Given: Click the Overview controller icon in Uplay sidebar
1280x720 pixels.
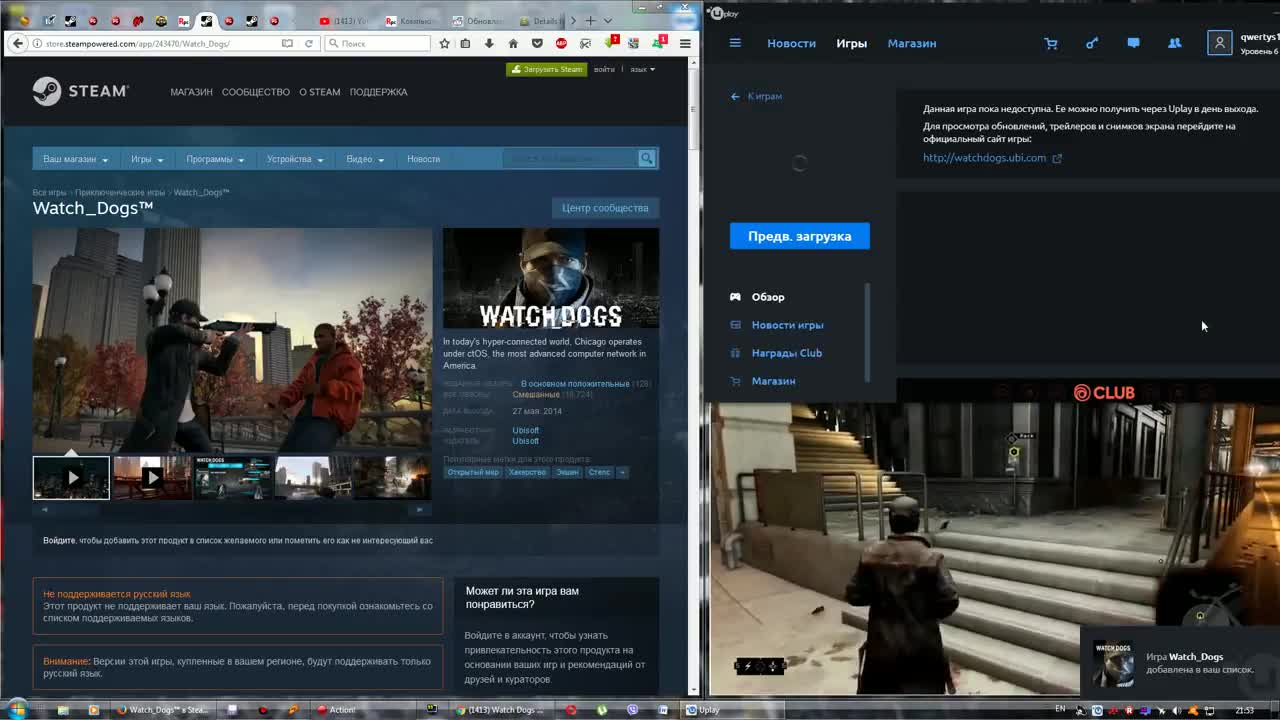Looking at the screenshot, I should pos(735,297).
